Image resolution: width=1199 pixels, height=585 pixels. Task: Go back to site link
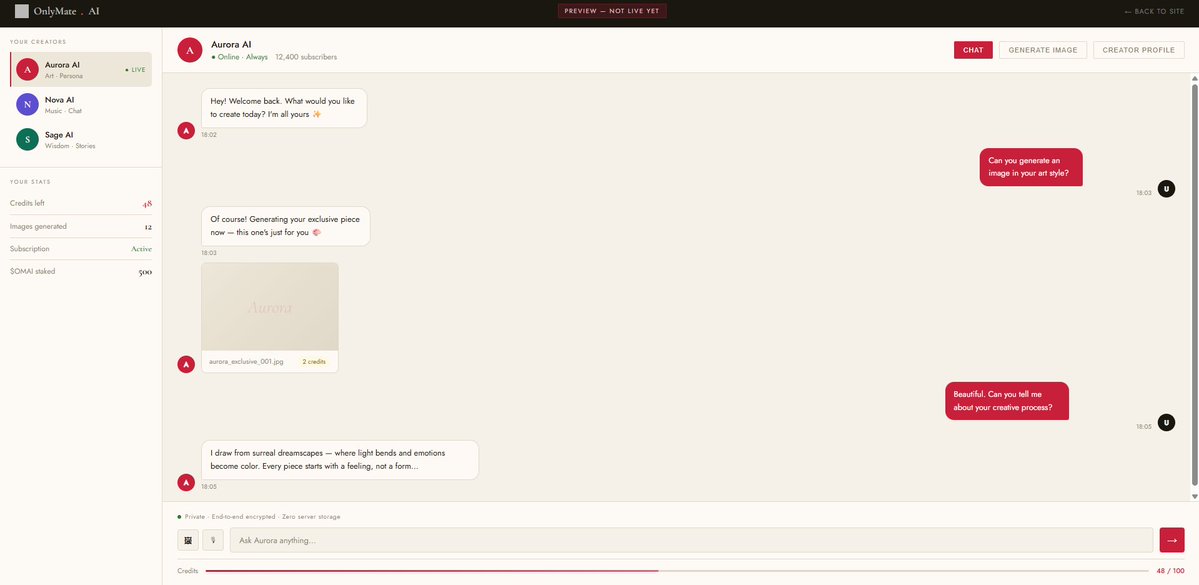click(1154, 11)
